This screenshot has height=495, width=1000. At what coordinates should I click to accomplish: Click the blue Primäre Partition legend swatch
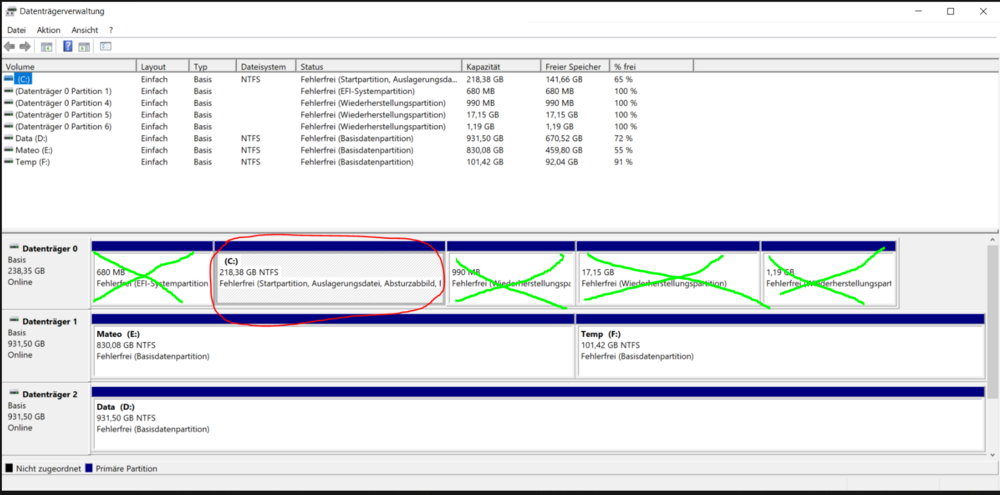(x=90, y=468)
